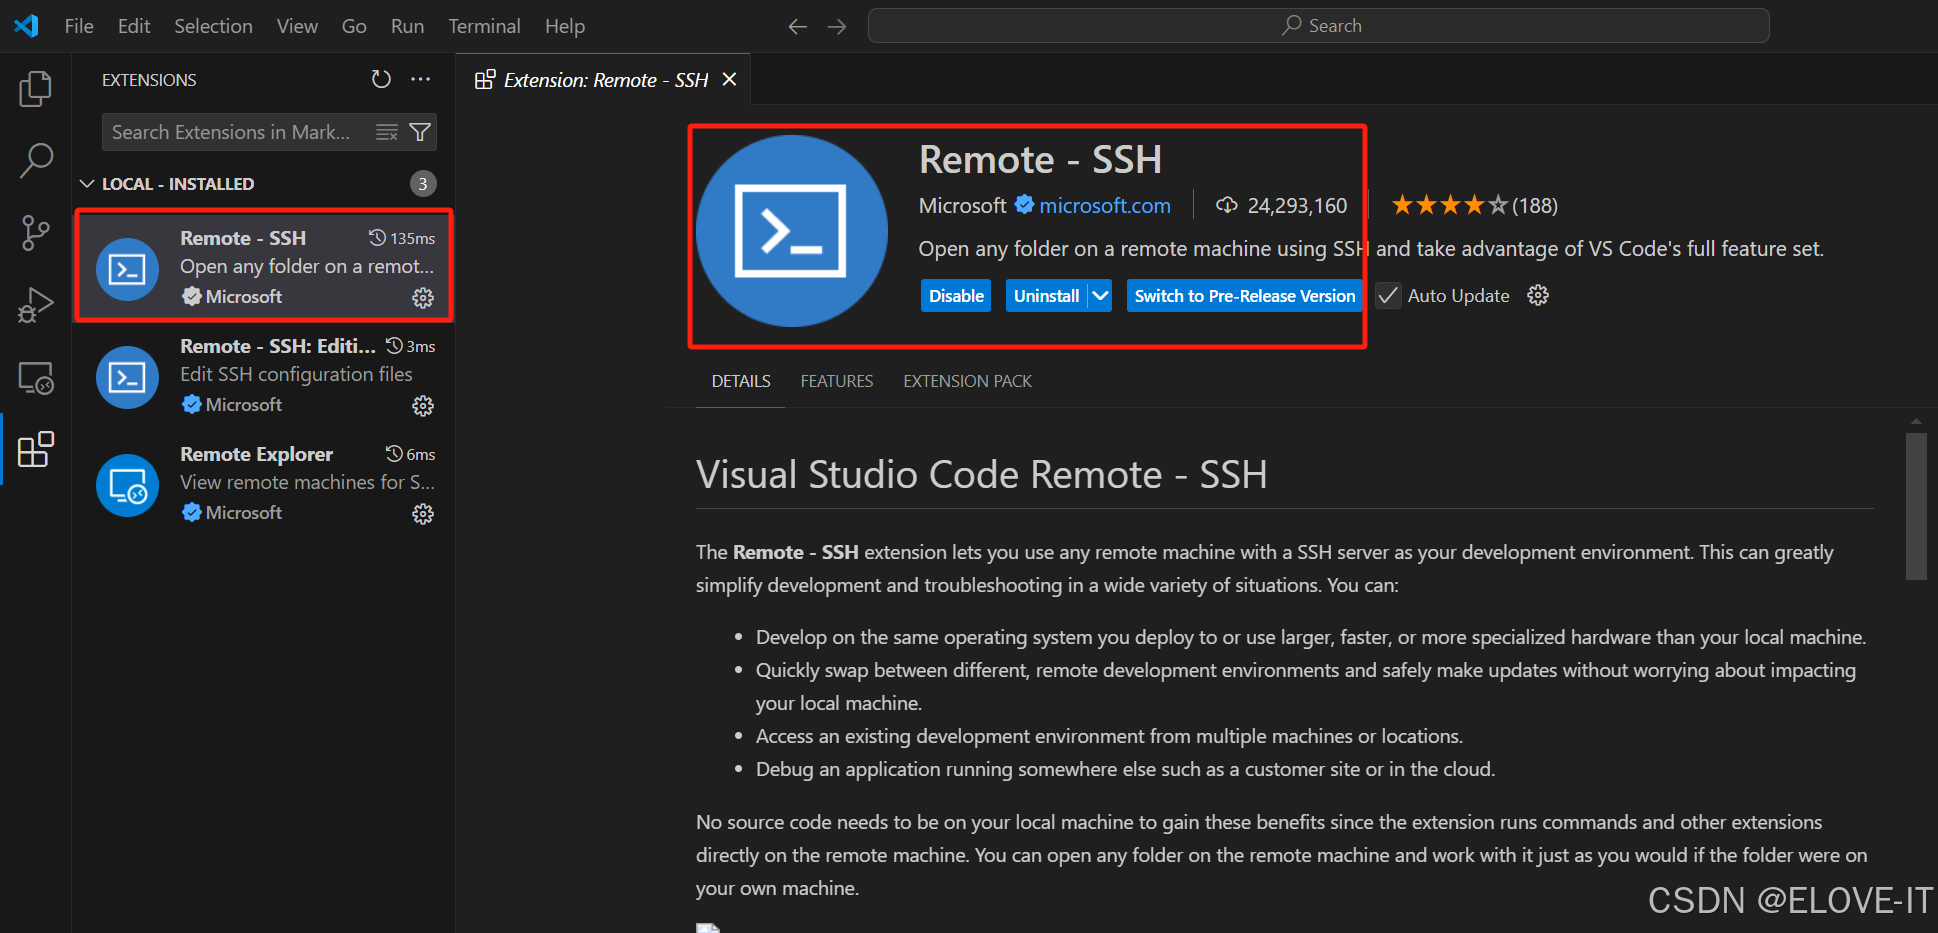Switch to the Details tab
The width and height of the screenshot is (1938, 933).
tap(741, 381)
